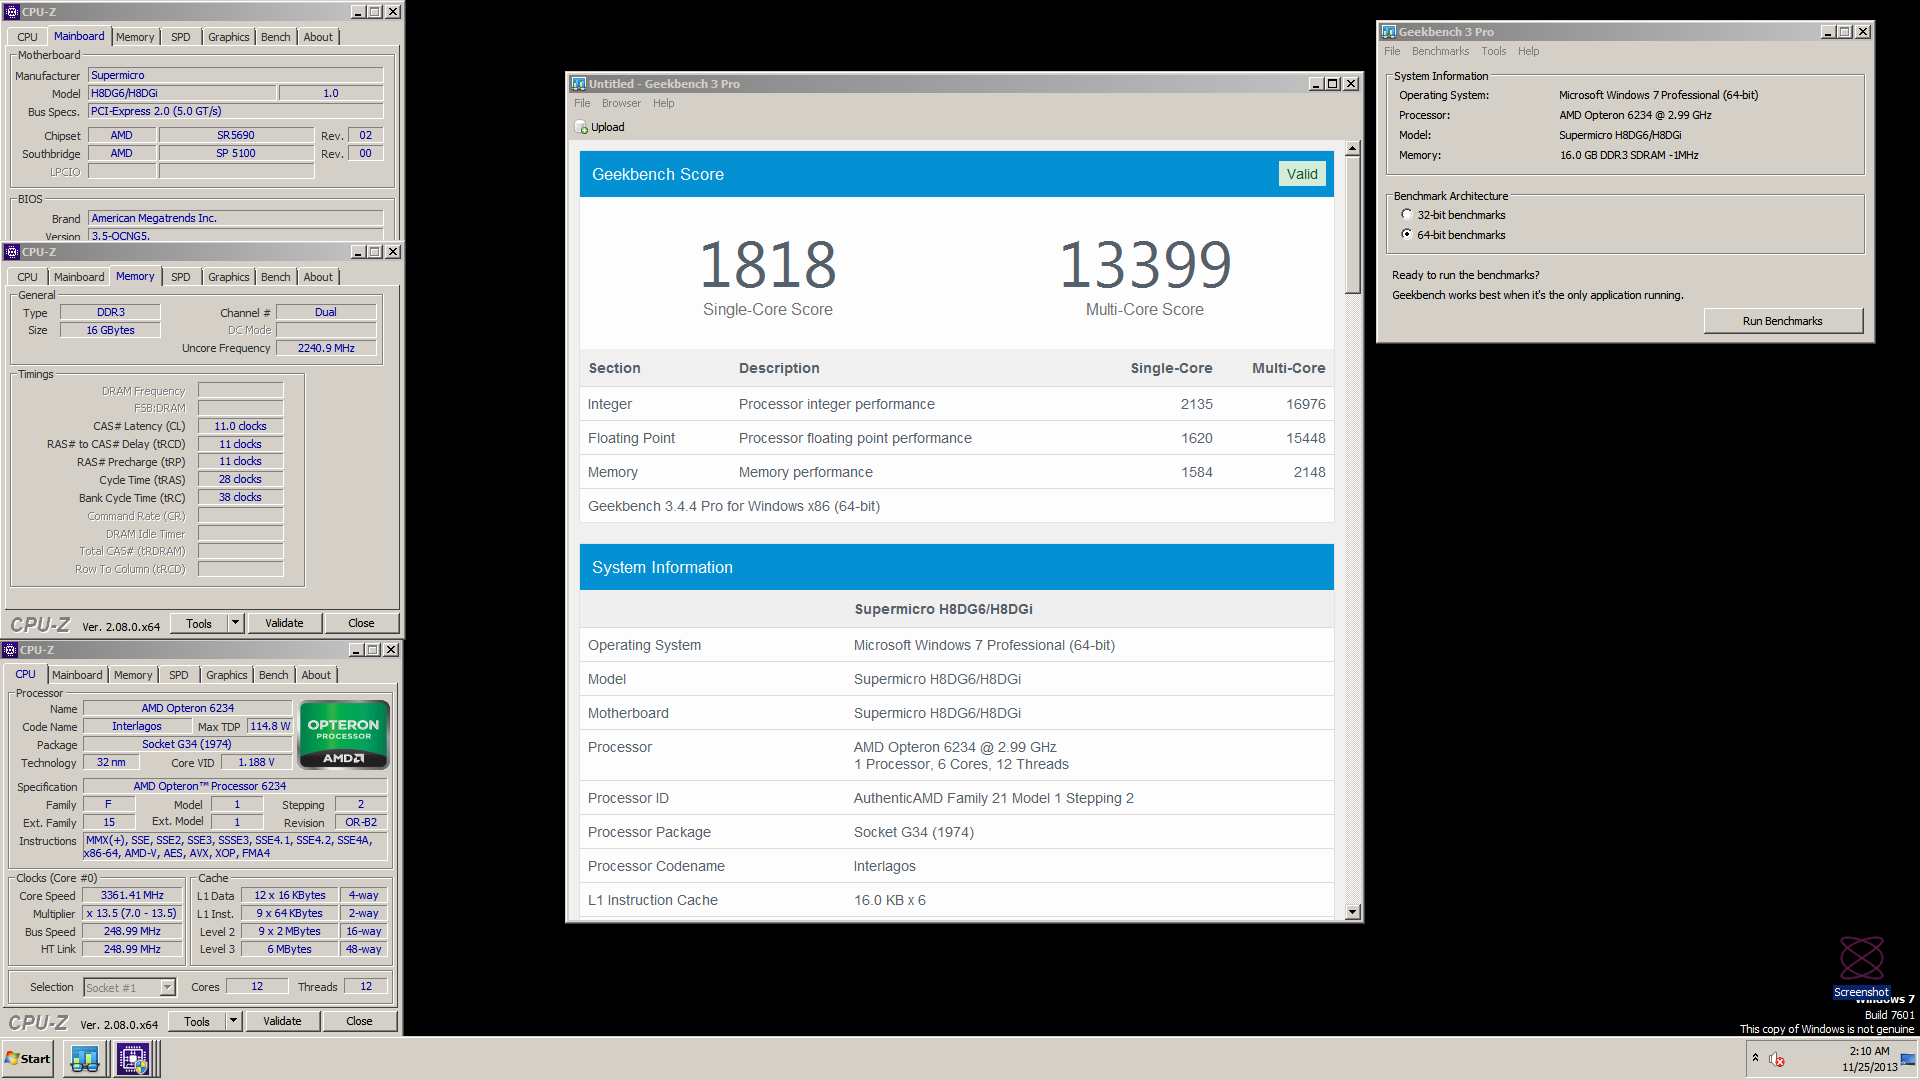Click the Uncore Frequency 2240.9 MHz value

326,348
